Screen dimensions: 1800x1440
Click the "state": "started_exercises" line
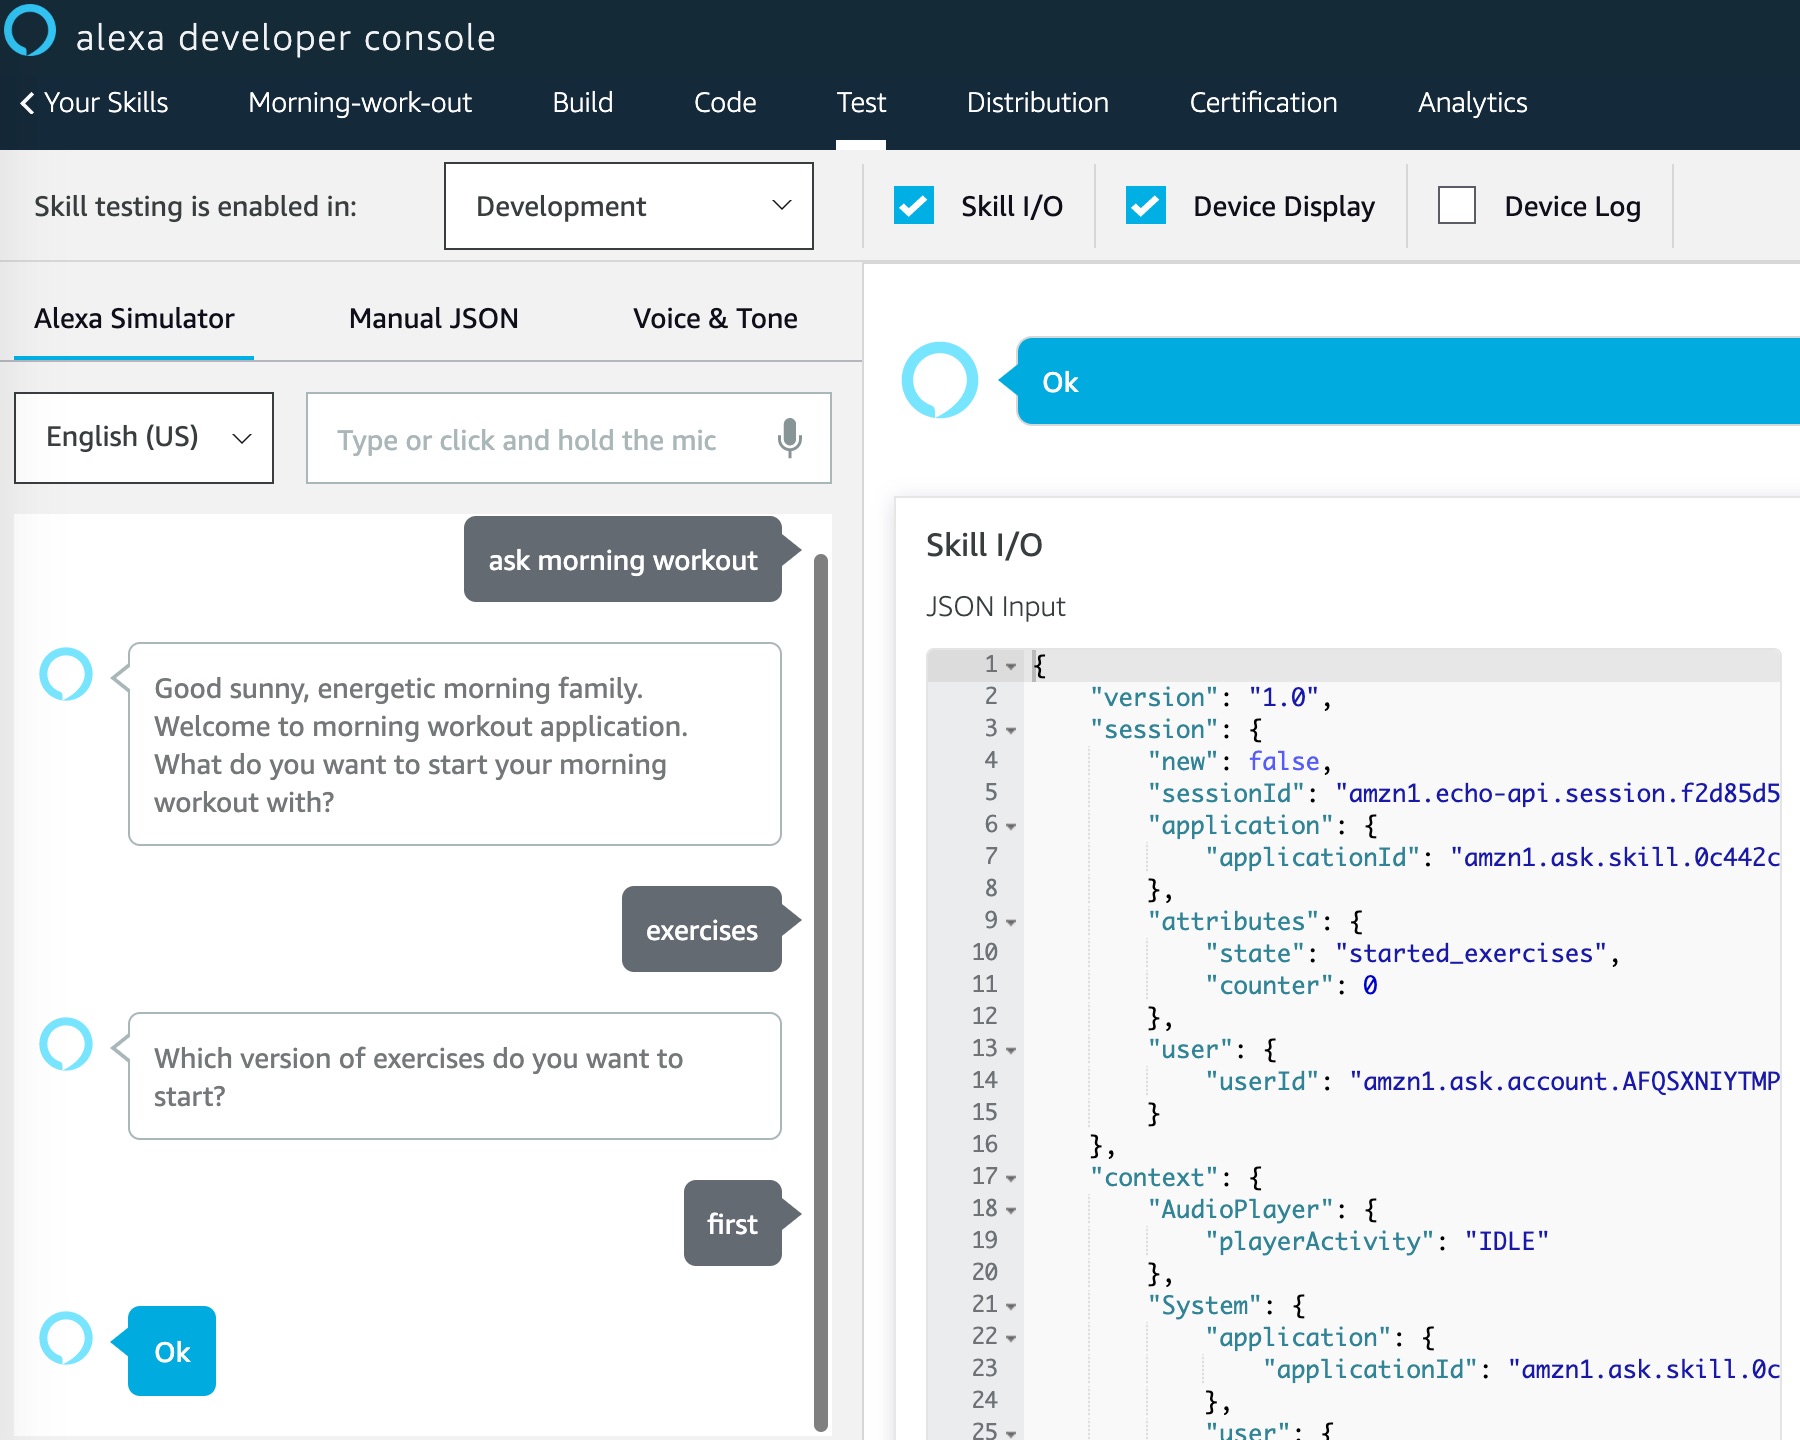1412,954
